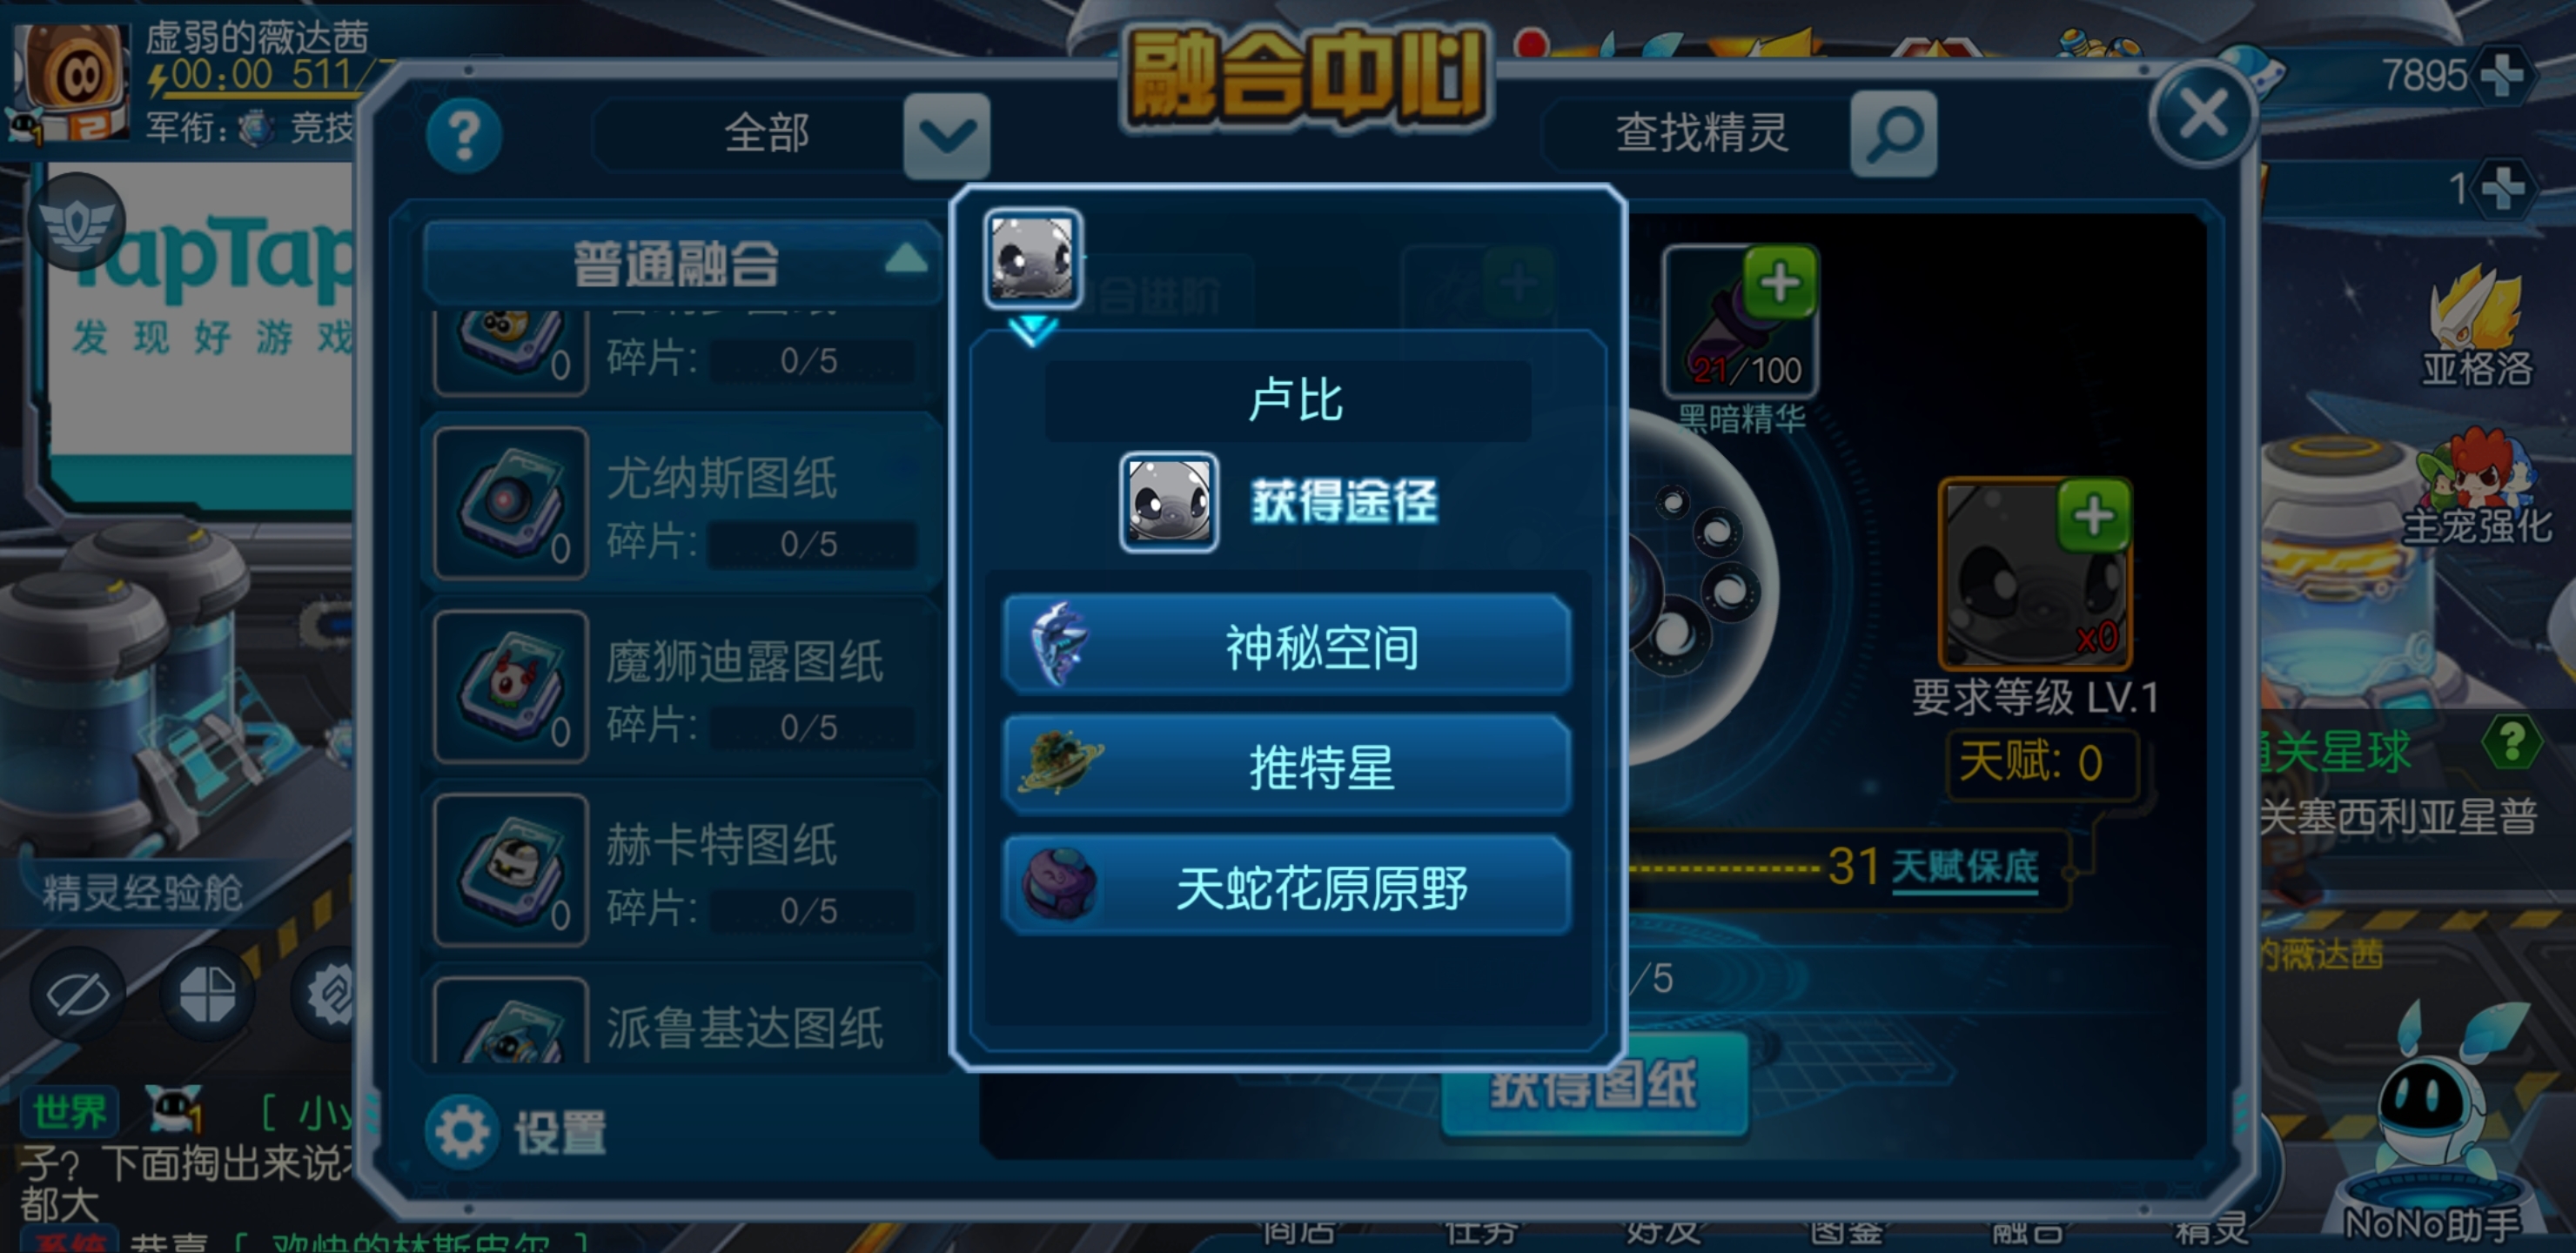
Task: Go to 神秘空间
Action: (x=1286, y=645)
